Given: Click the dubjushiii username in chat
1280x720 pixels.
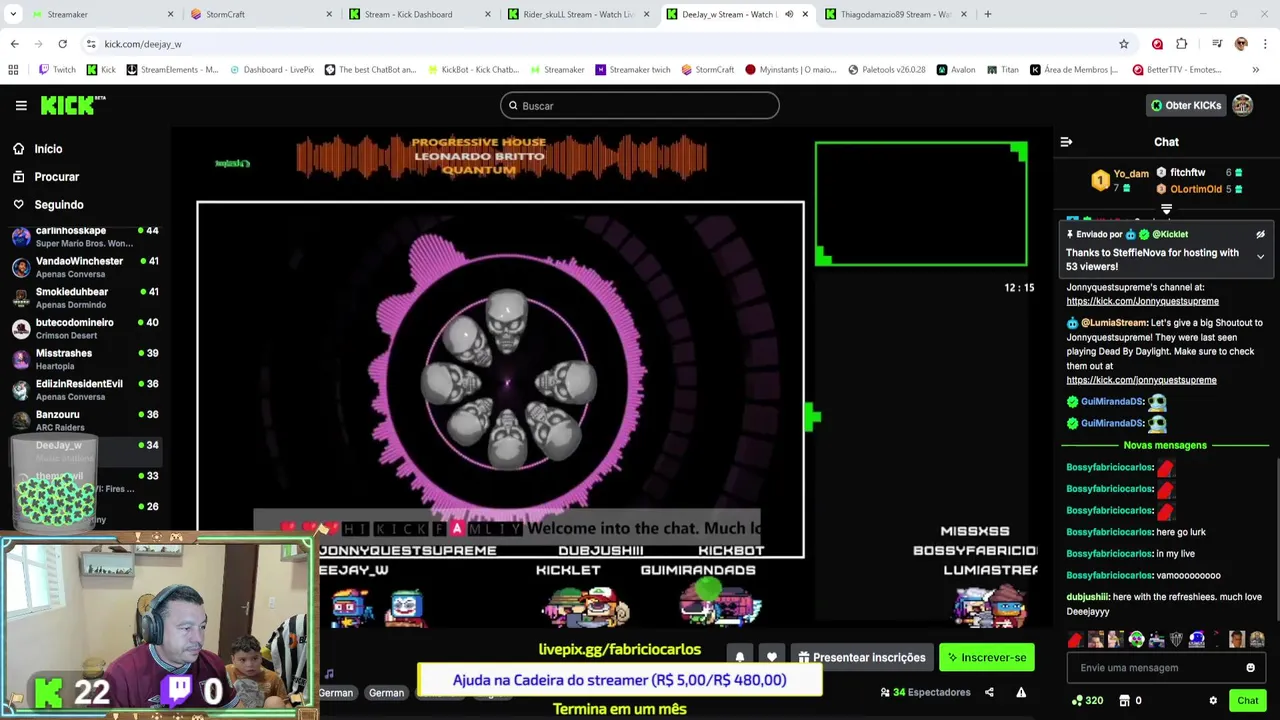Looking at the screenshot, I should point(1088,597).
